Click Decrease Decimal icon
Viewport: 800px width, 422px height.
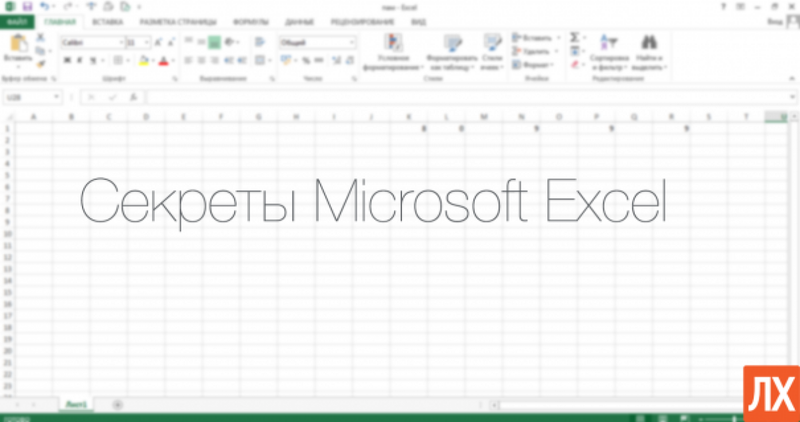(x=349, y=61)
